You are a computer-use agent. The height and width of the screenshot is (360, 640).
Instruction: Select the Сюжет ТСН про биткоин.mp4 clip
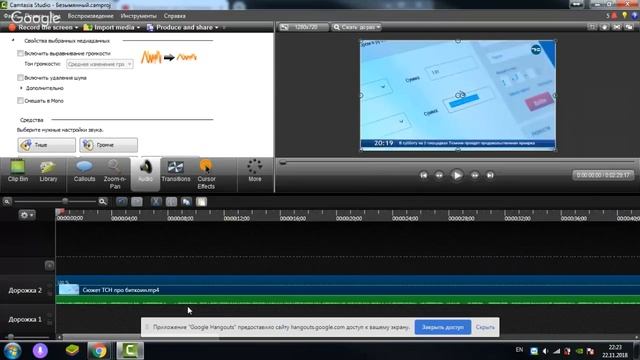[x=348, y=290]
